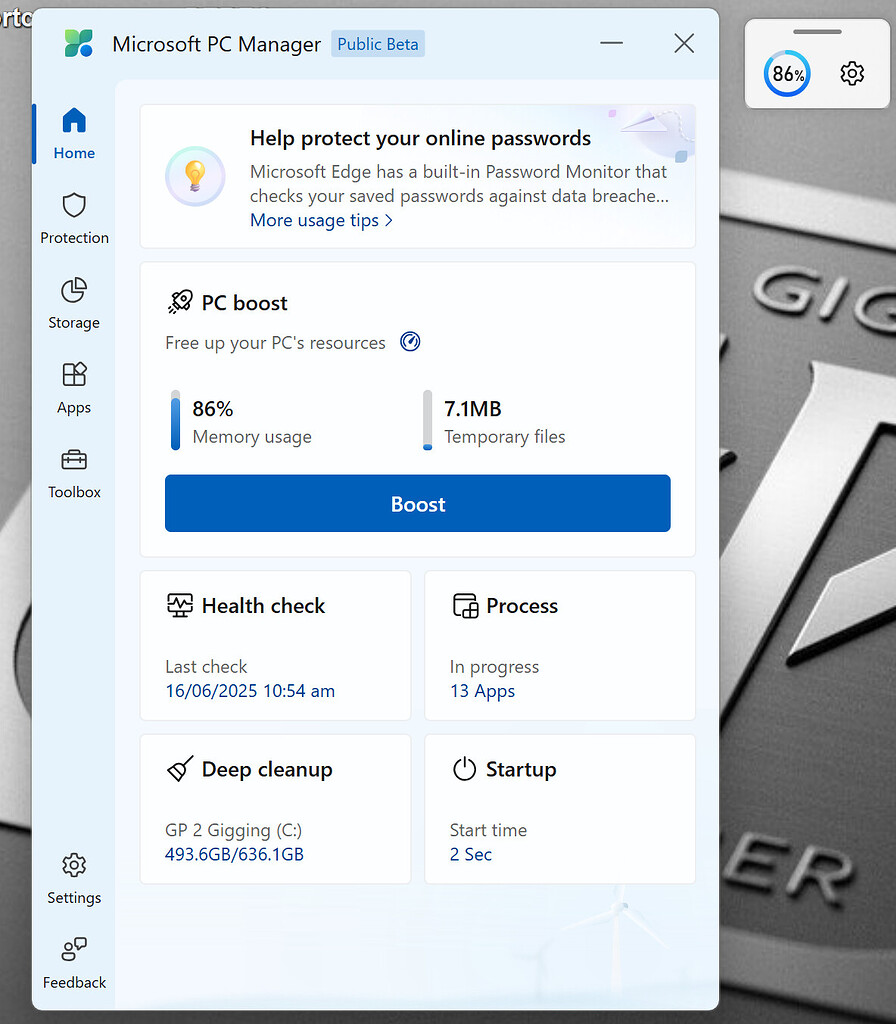Image resolution: width=896 pixels, height=1024 pixels.
Task: Select the Home icon in the sidebar
Action: [x=73, y=120]
